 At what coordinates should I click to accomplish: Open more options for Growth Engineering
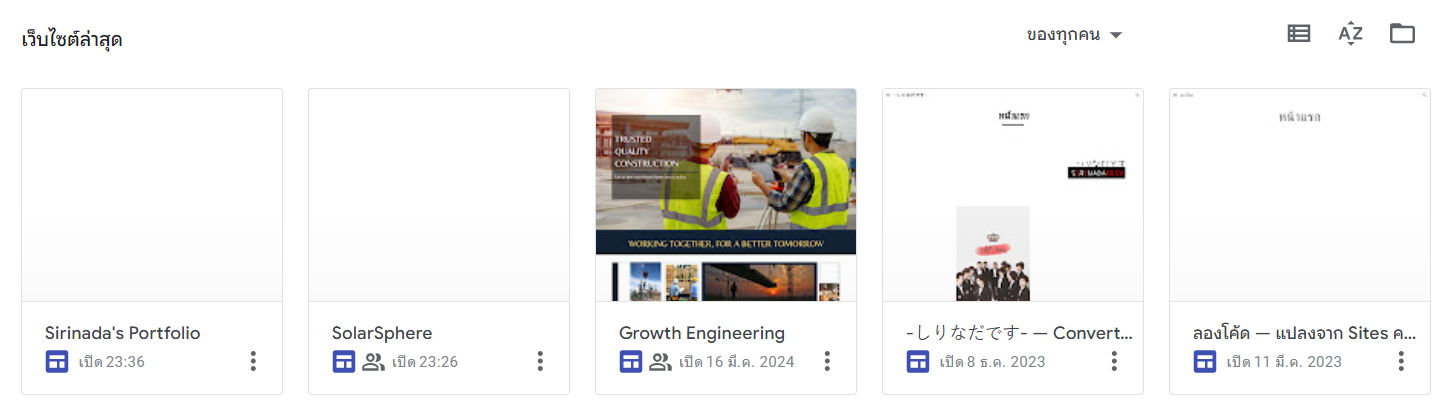point(827,361)
